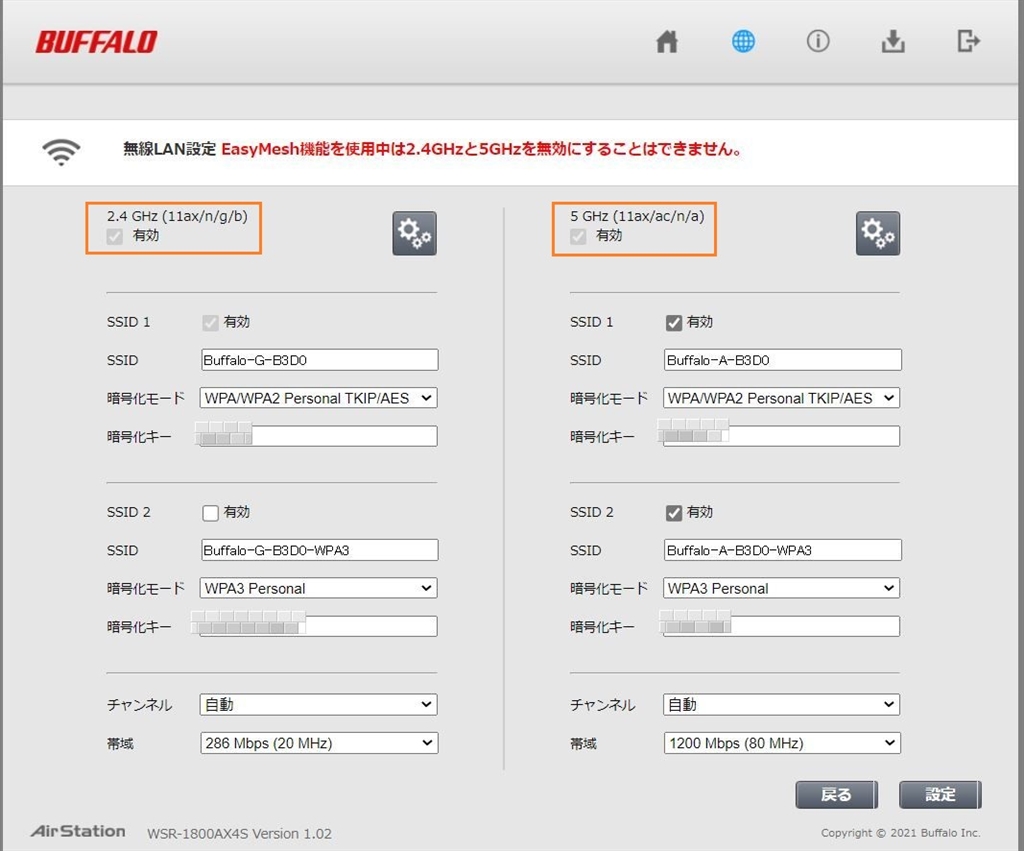Open the 1200 Mbps (80 MHz) bandwidth dropdown

tap(782, 743)
